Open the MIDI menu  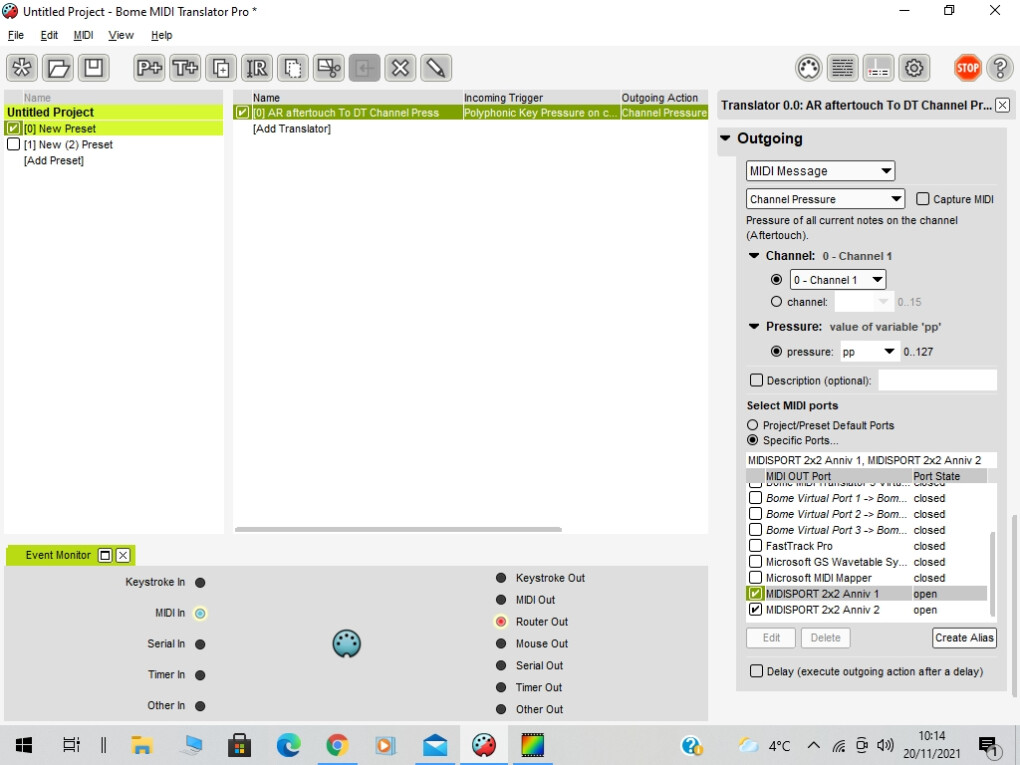coord(83,35)
